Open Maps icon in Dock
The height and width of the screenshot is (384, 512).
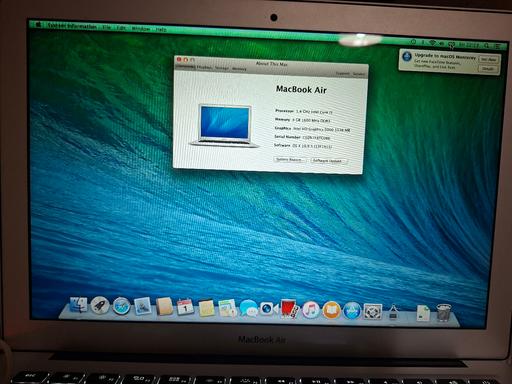click(227, 308)
